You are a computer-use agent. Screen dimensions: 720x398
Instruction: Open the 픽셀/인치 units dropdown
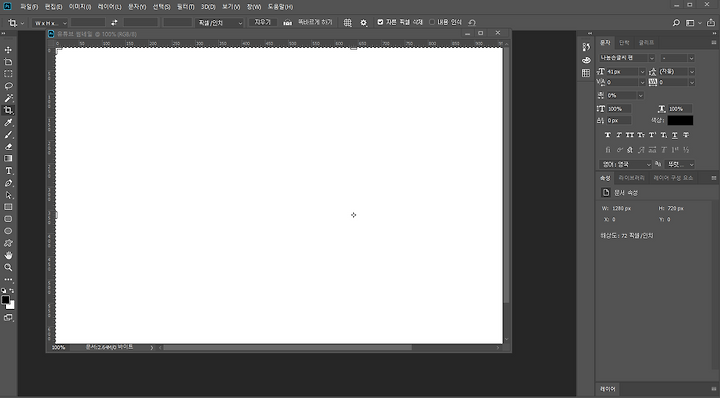[x=220, y=22]
